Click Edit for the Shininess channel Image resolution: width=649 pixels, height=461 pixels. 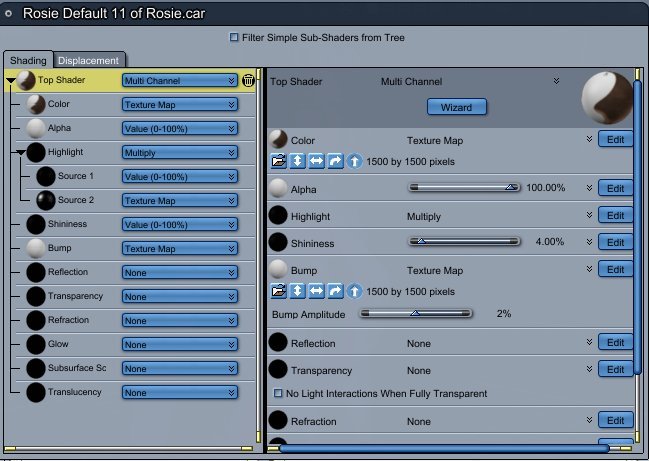[615, 243]
